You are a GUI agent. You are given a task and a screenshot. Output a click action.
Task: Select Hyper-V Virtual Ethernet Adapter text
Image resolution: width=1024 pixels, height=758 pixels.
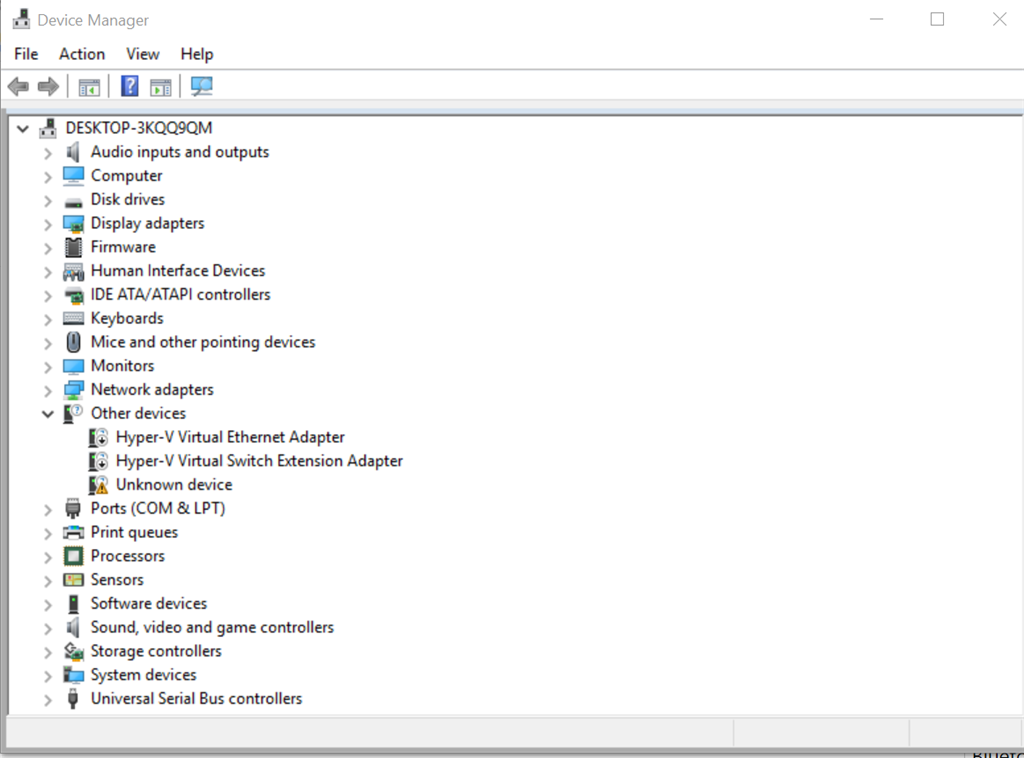(x=230, y=437)
